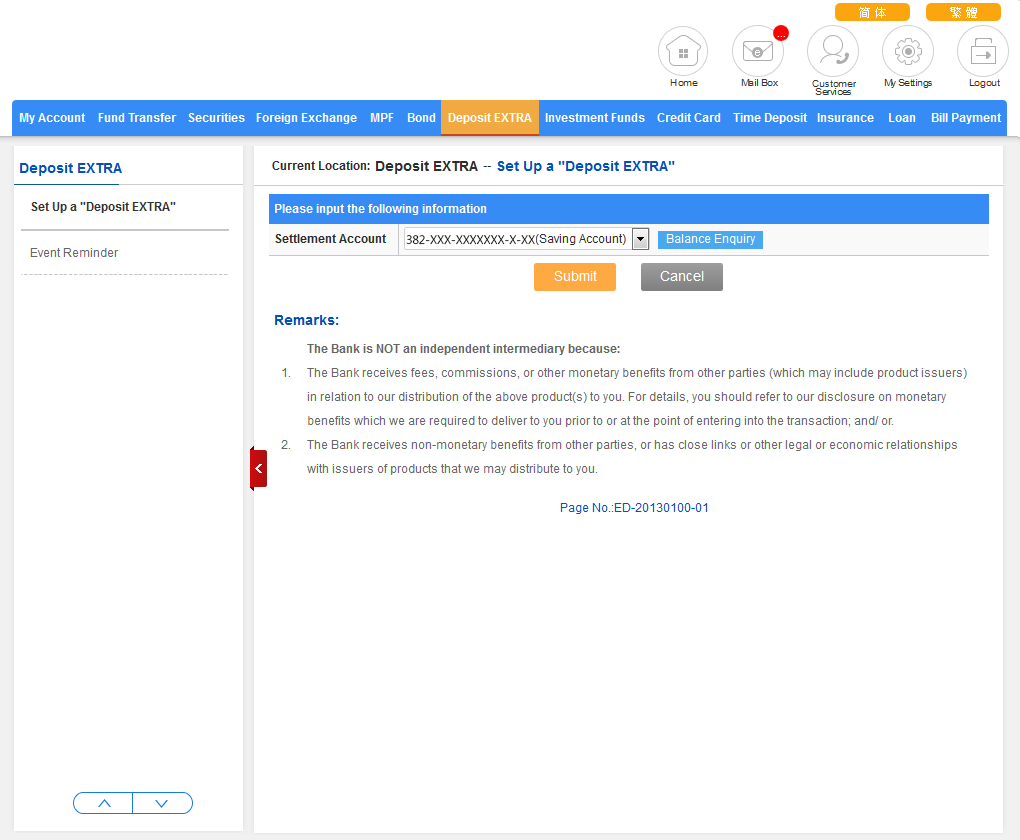Expand the Settlement Account dropdown
Viewport: 1020px width, 840px height.
pyautogui.click(x=640, y=239)
